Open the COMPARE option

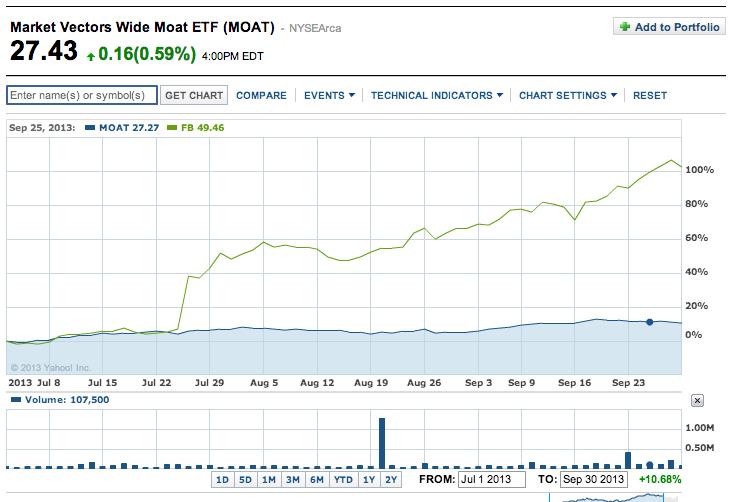[261, 96]
